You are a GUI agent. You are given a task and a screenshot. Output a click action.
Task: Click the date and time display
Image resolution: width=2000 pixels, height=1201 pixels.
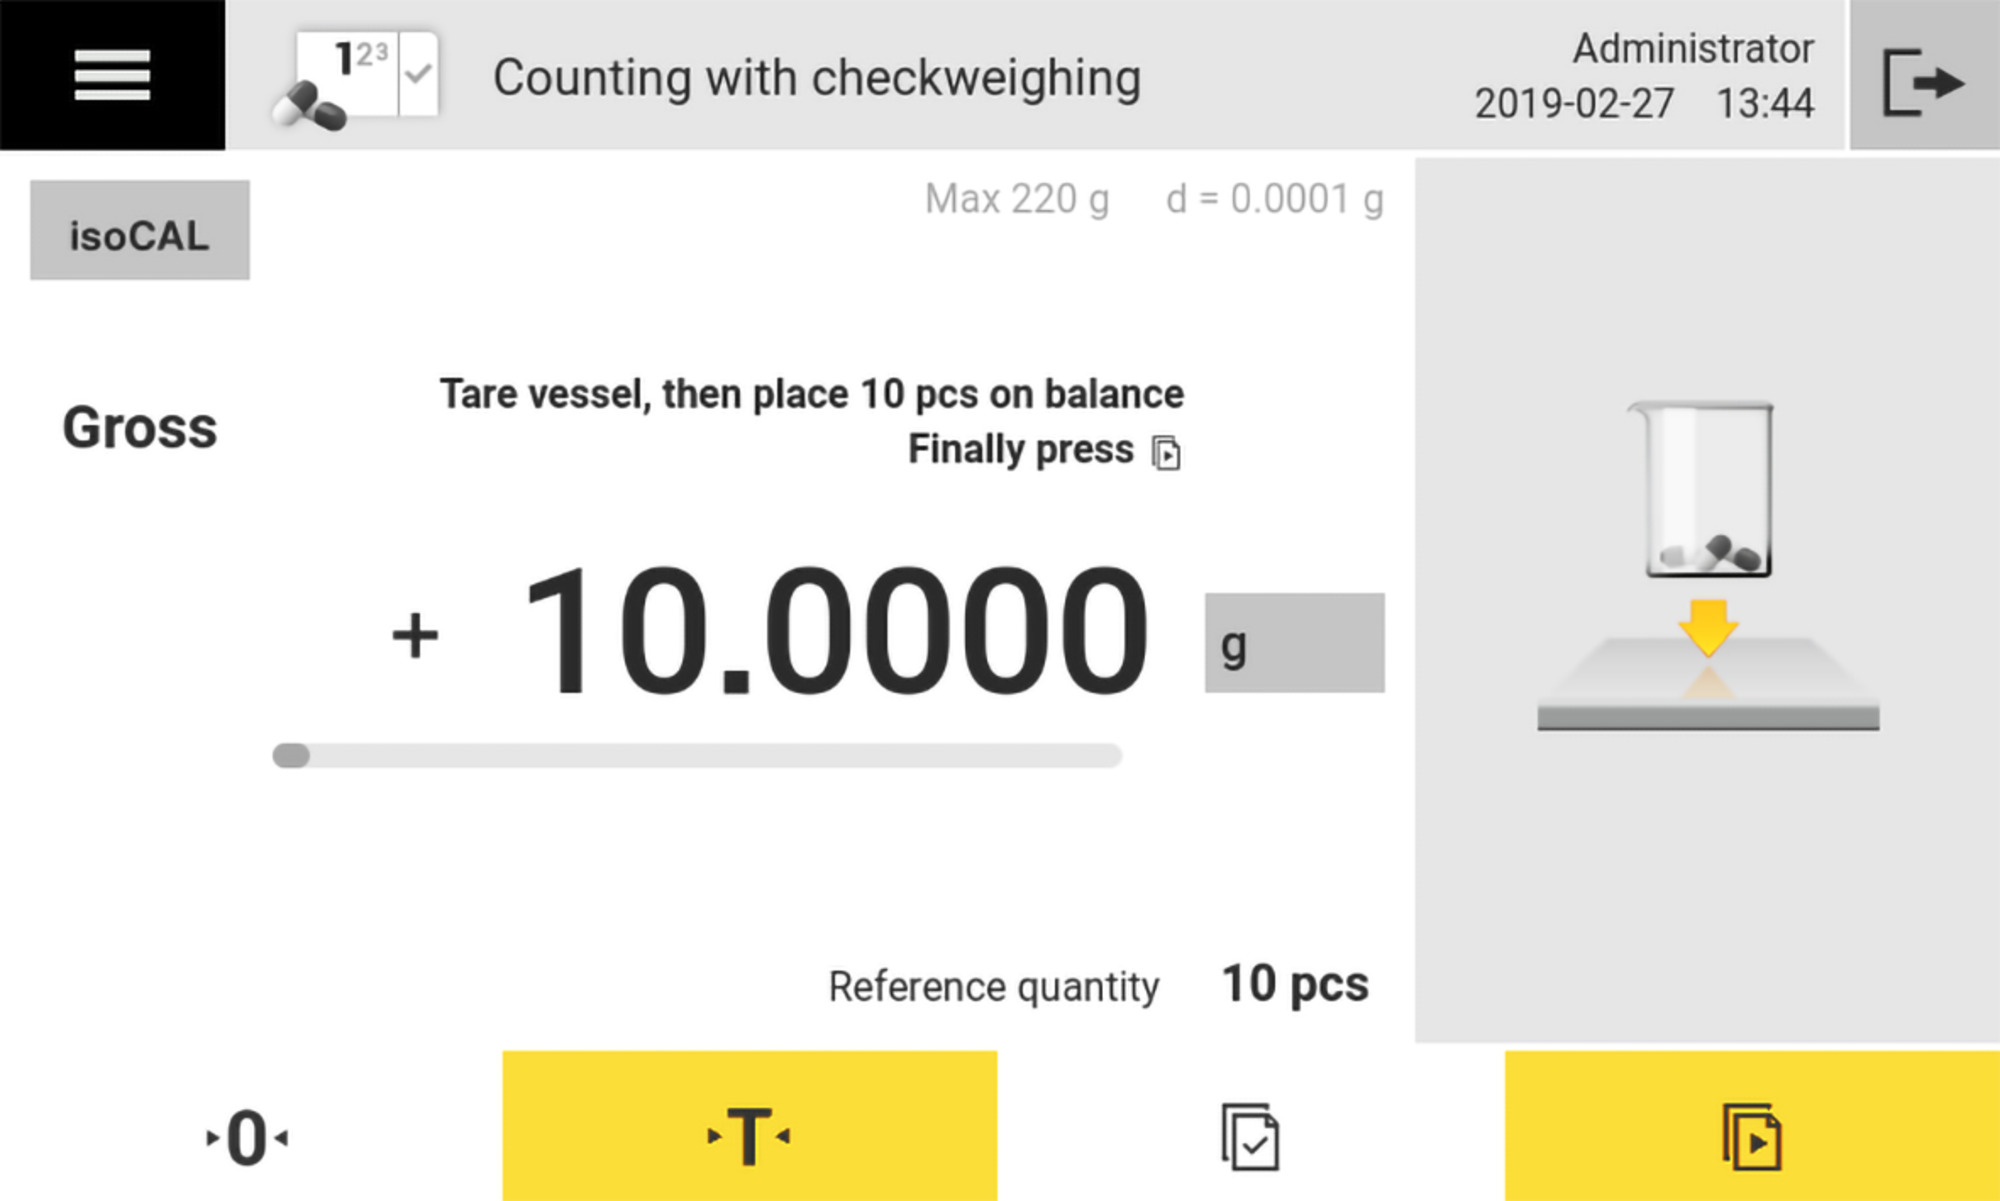1643,103
